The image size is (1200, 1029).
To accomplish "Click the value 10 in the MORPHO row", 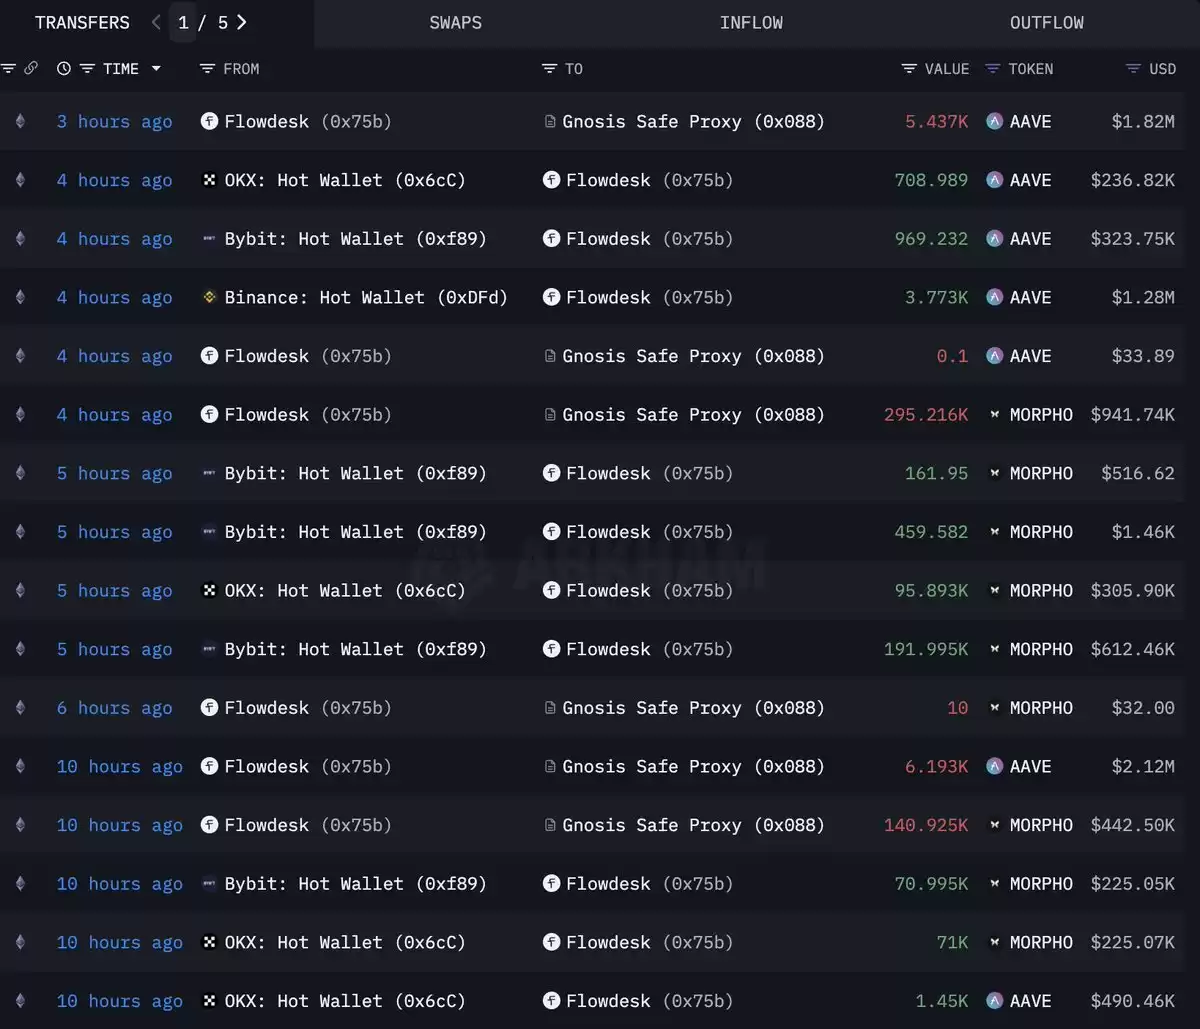I will (958, 707).
